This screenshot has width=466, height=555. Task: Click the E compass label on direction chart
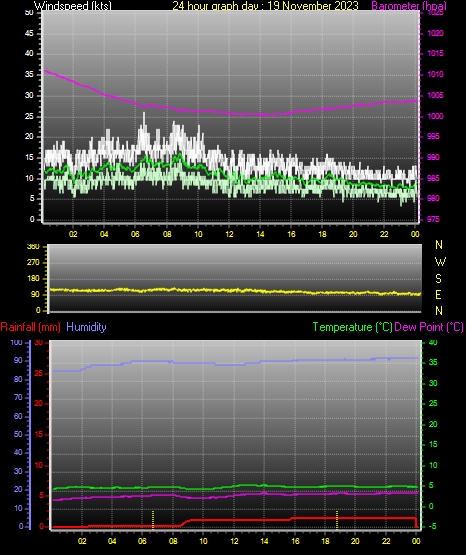point(438,294)
